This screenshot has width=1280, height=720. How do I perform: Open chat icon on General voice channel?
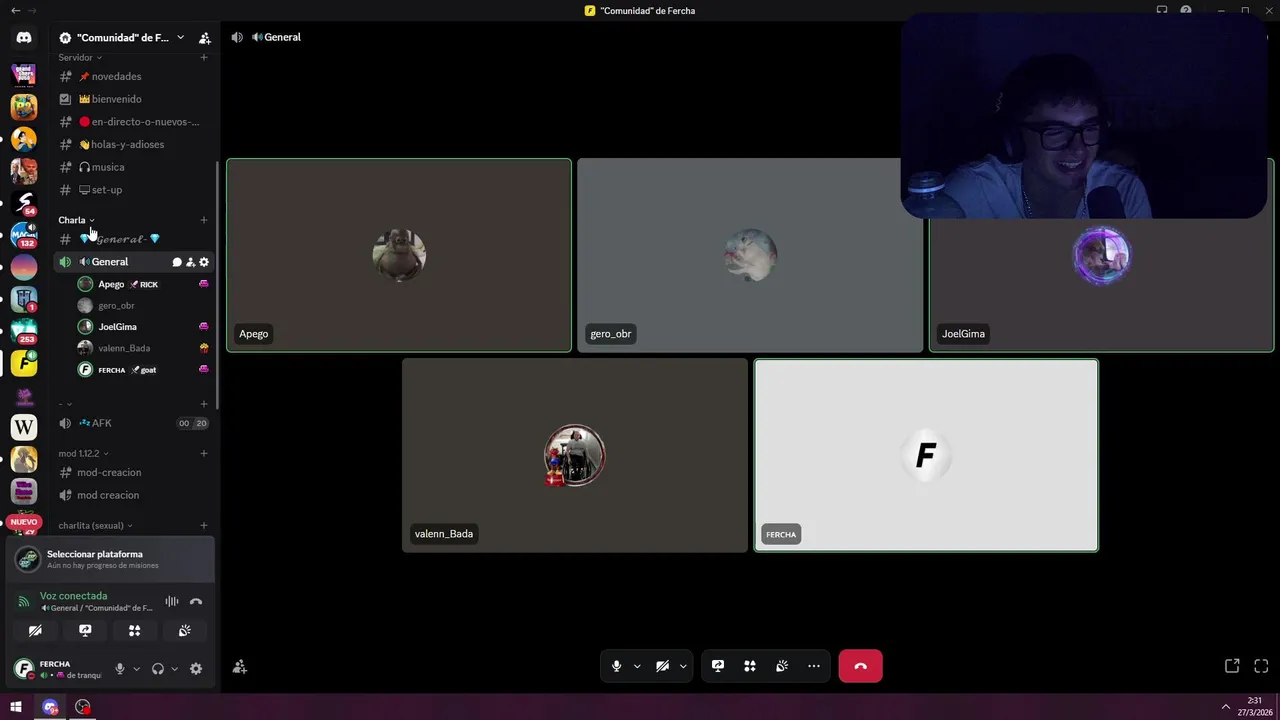177,262
